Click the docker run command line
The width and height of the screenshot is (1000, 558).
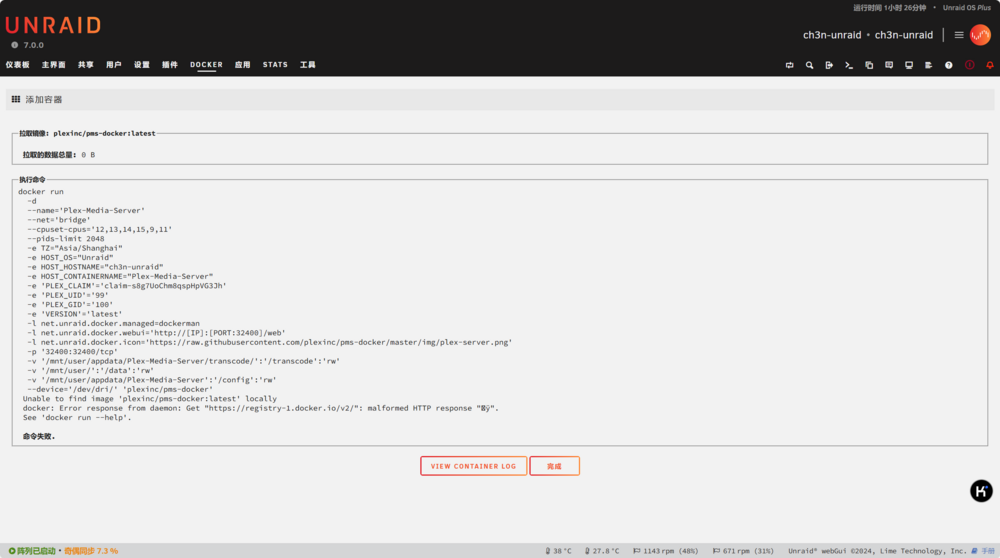pyautogui.click(x=41, y=191)
